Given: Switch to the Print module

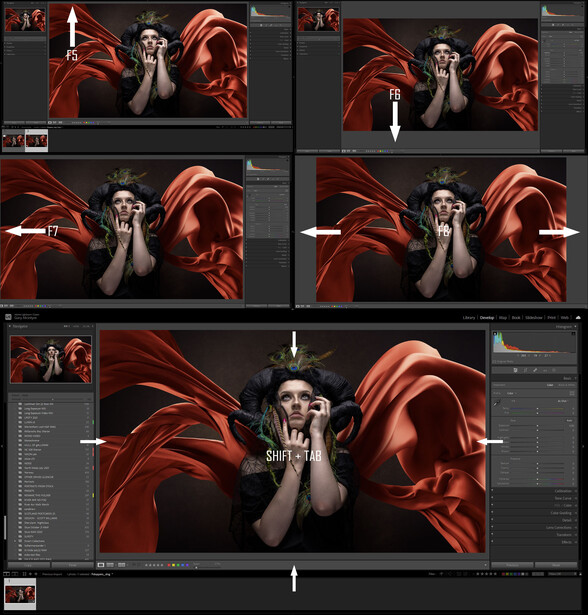Looking at the screenshot, I should [x=552, y=317].
